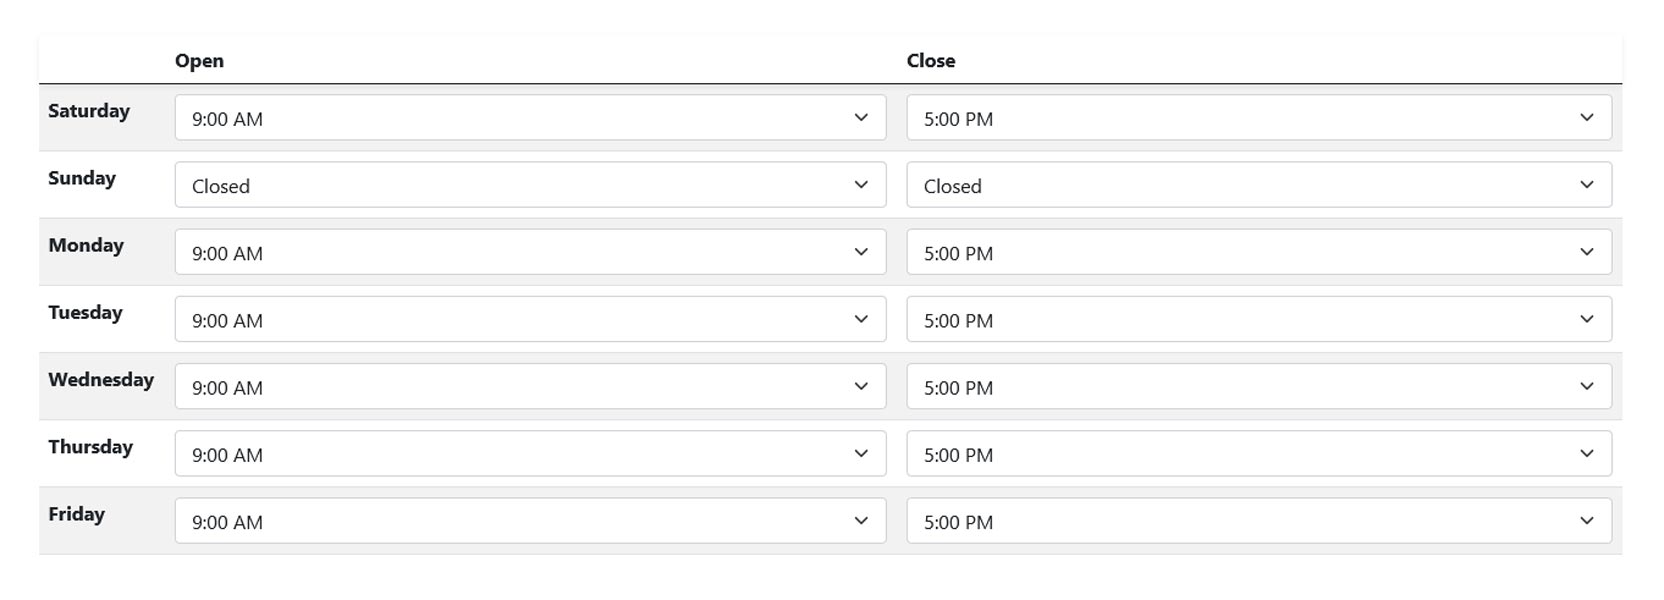Open Wednesday opening hours dropdown
Viewport: 1664px width, 600px height.
click(530, 386)
